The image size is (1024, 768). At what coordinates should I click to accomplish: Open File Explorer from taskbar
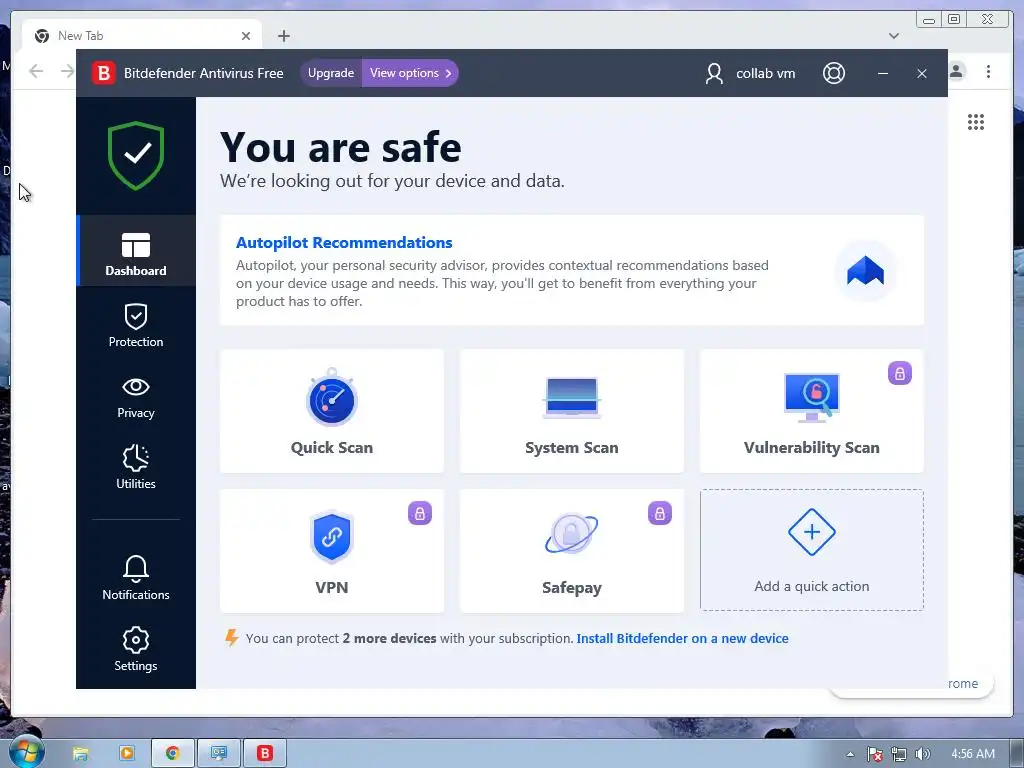80,754
